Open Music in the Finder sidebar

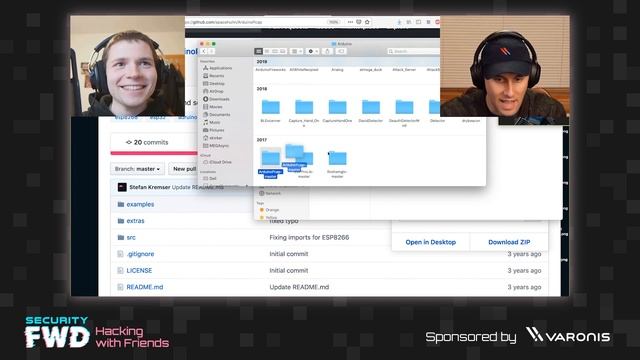pos(212,122)
